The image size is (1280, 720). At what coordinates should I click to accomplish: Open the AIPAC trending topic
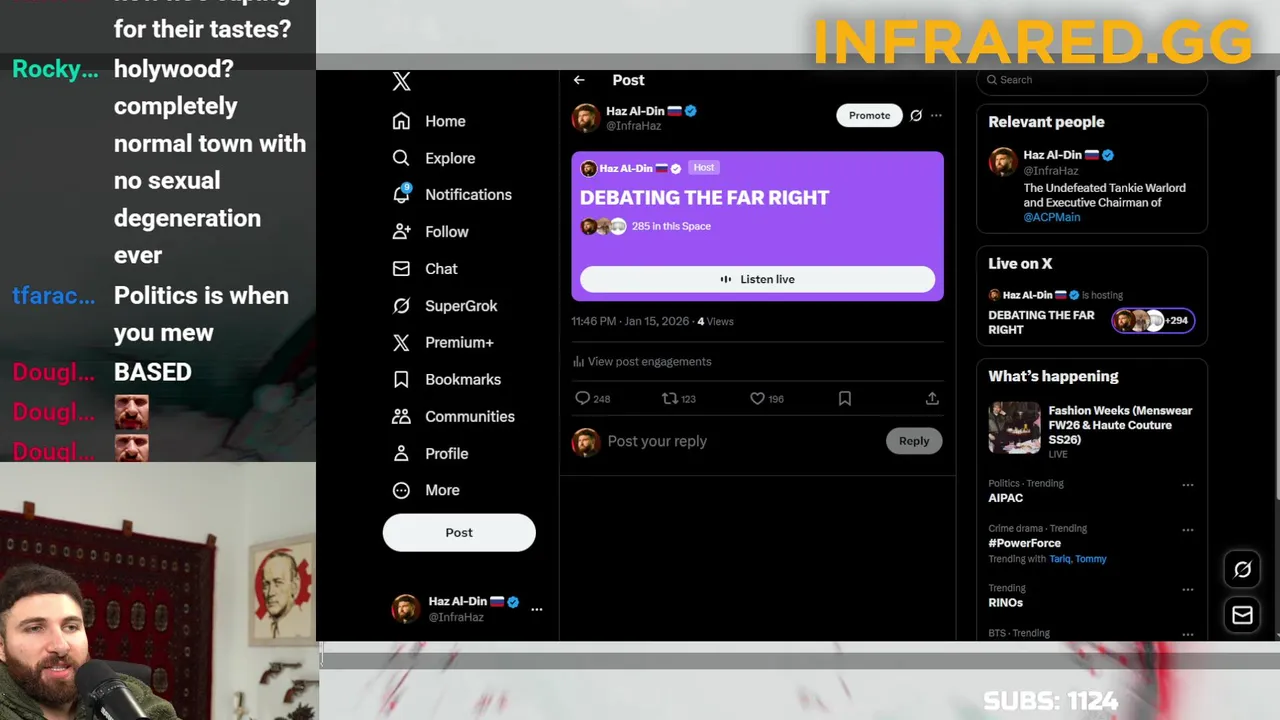pos(1006,498)
